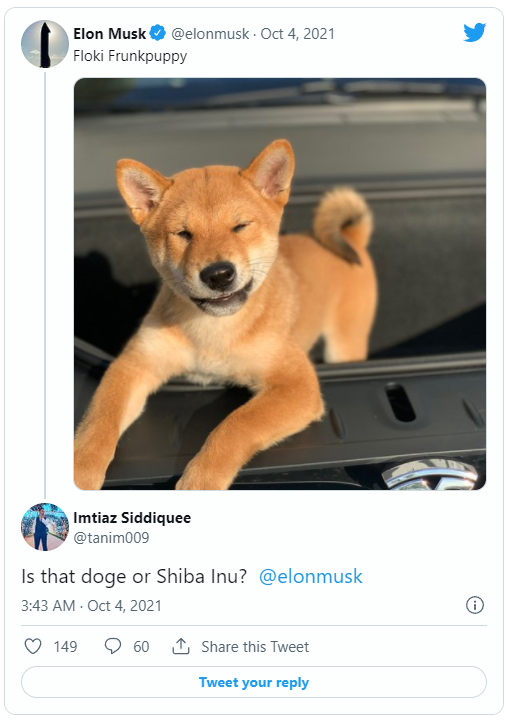Click the Tweet your reply button
510x723 pixels.
[x=254, y=682]
